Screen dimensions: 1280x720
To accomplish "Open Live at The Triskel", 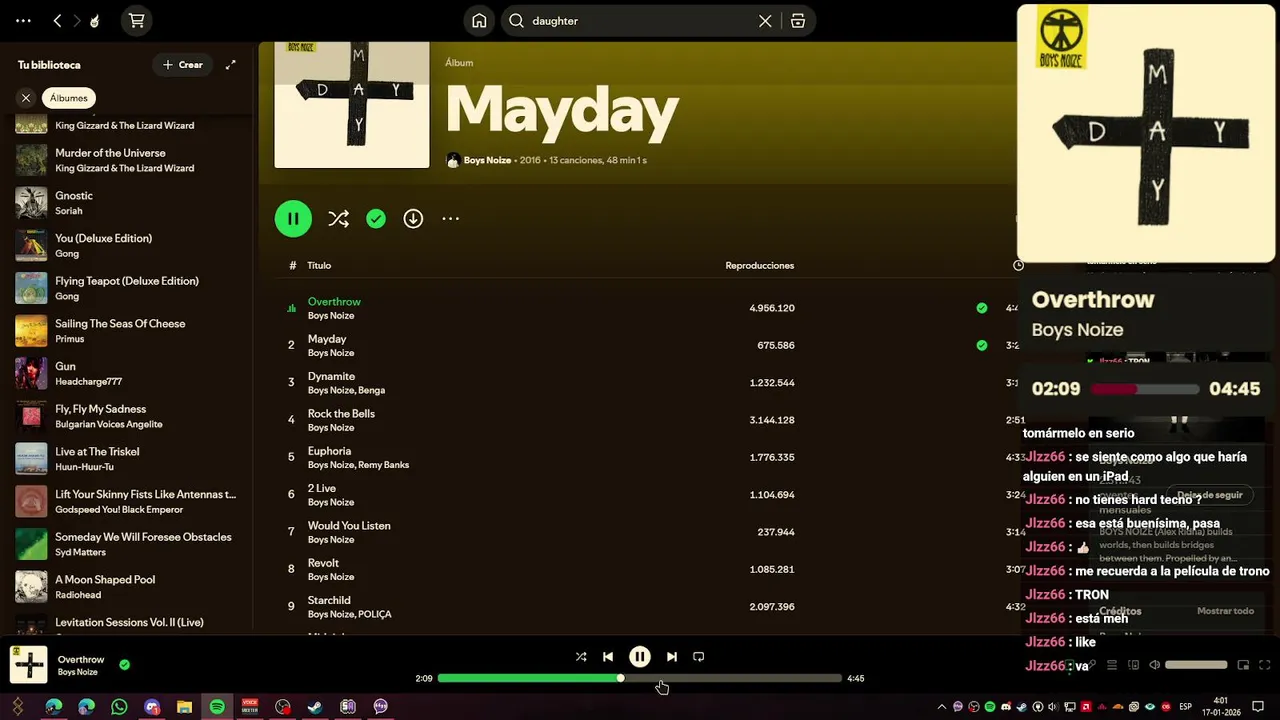I will point(126,459).
